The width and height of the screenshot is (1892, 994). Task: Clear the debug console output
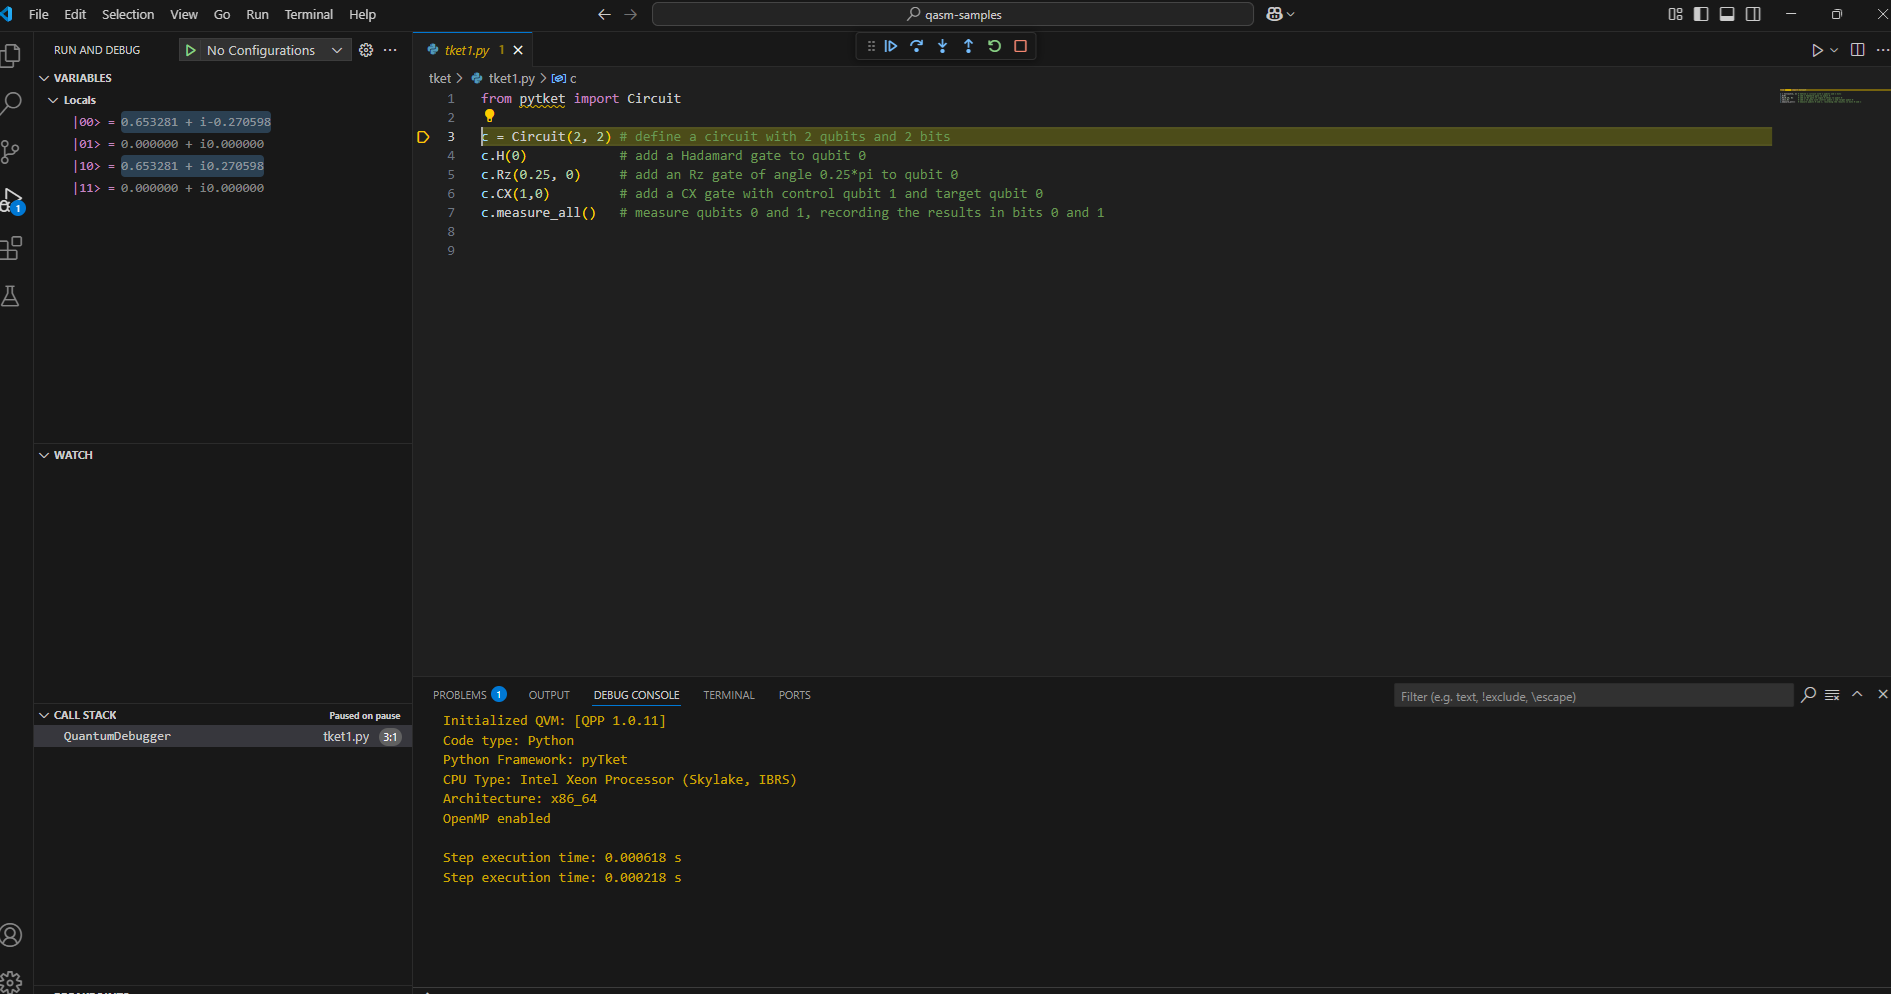point(1832,695)
